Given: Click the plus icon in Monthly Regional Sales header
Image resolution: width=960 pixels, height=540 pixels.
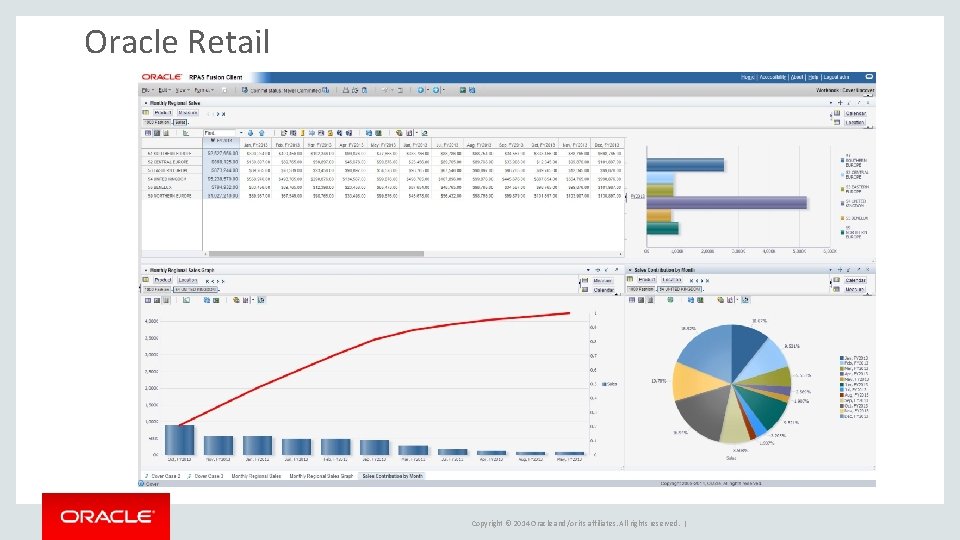Looking at the screenshot, I should 840,103.
